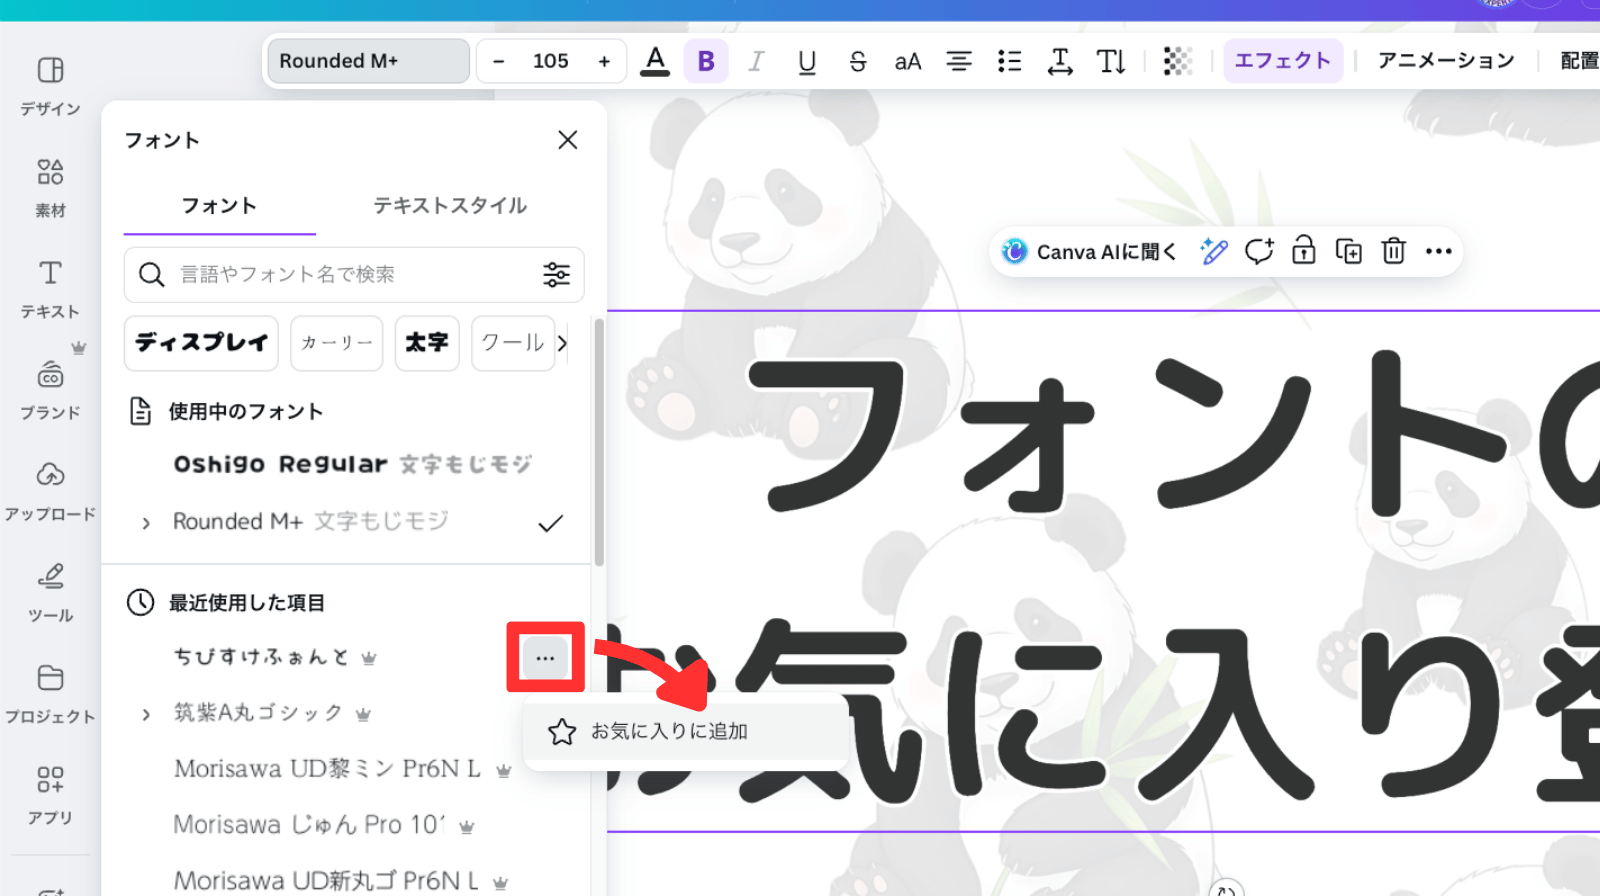The width and height of the screenshot is (1600, 896).
Task: Open the 素材 elements panel
Action: (x=50, y=188)
